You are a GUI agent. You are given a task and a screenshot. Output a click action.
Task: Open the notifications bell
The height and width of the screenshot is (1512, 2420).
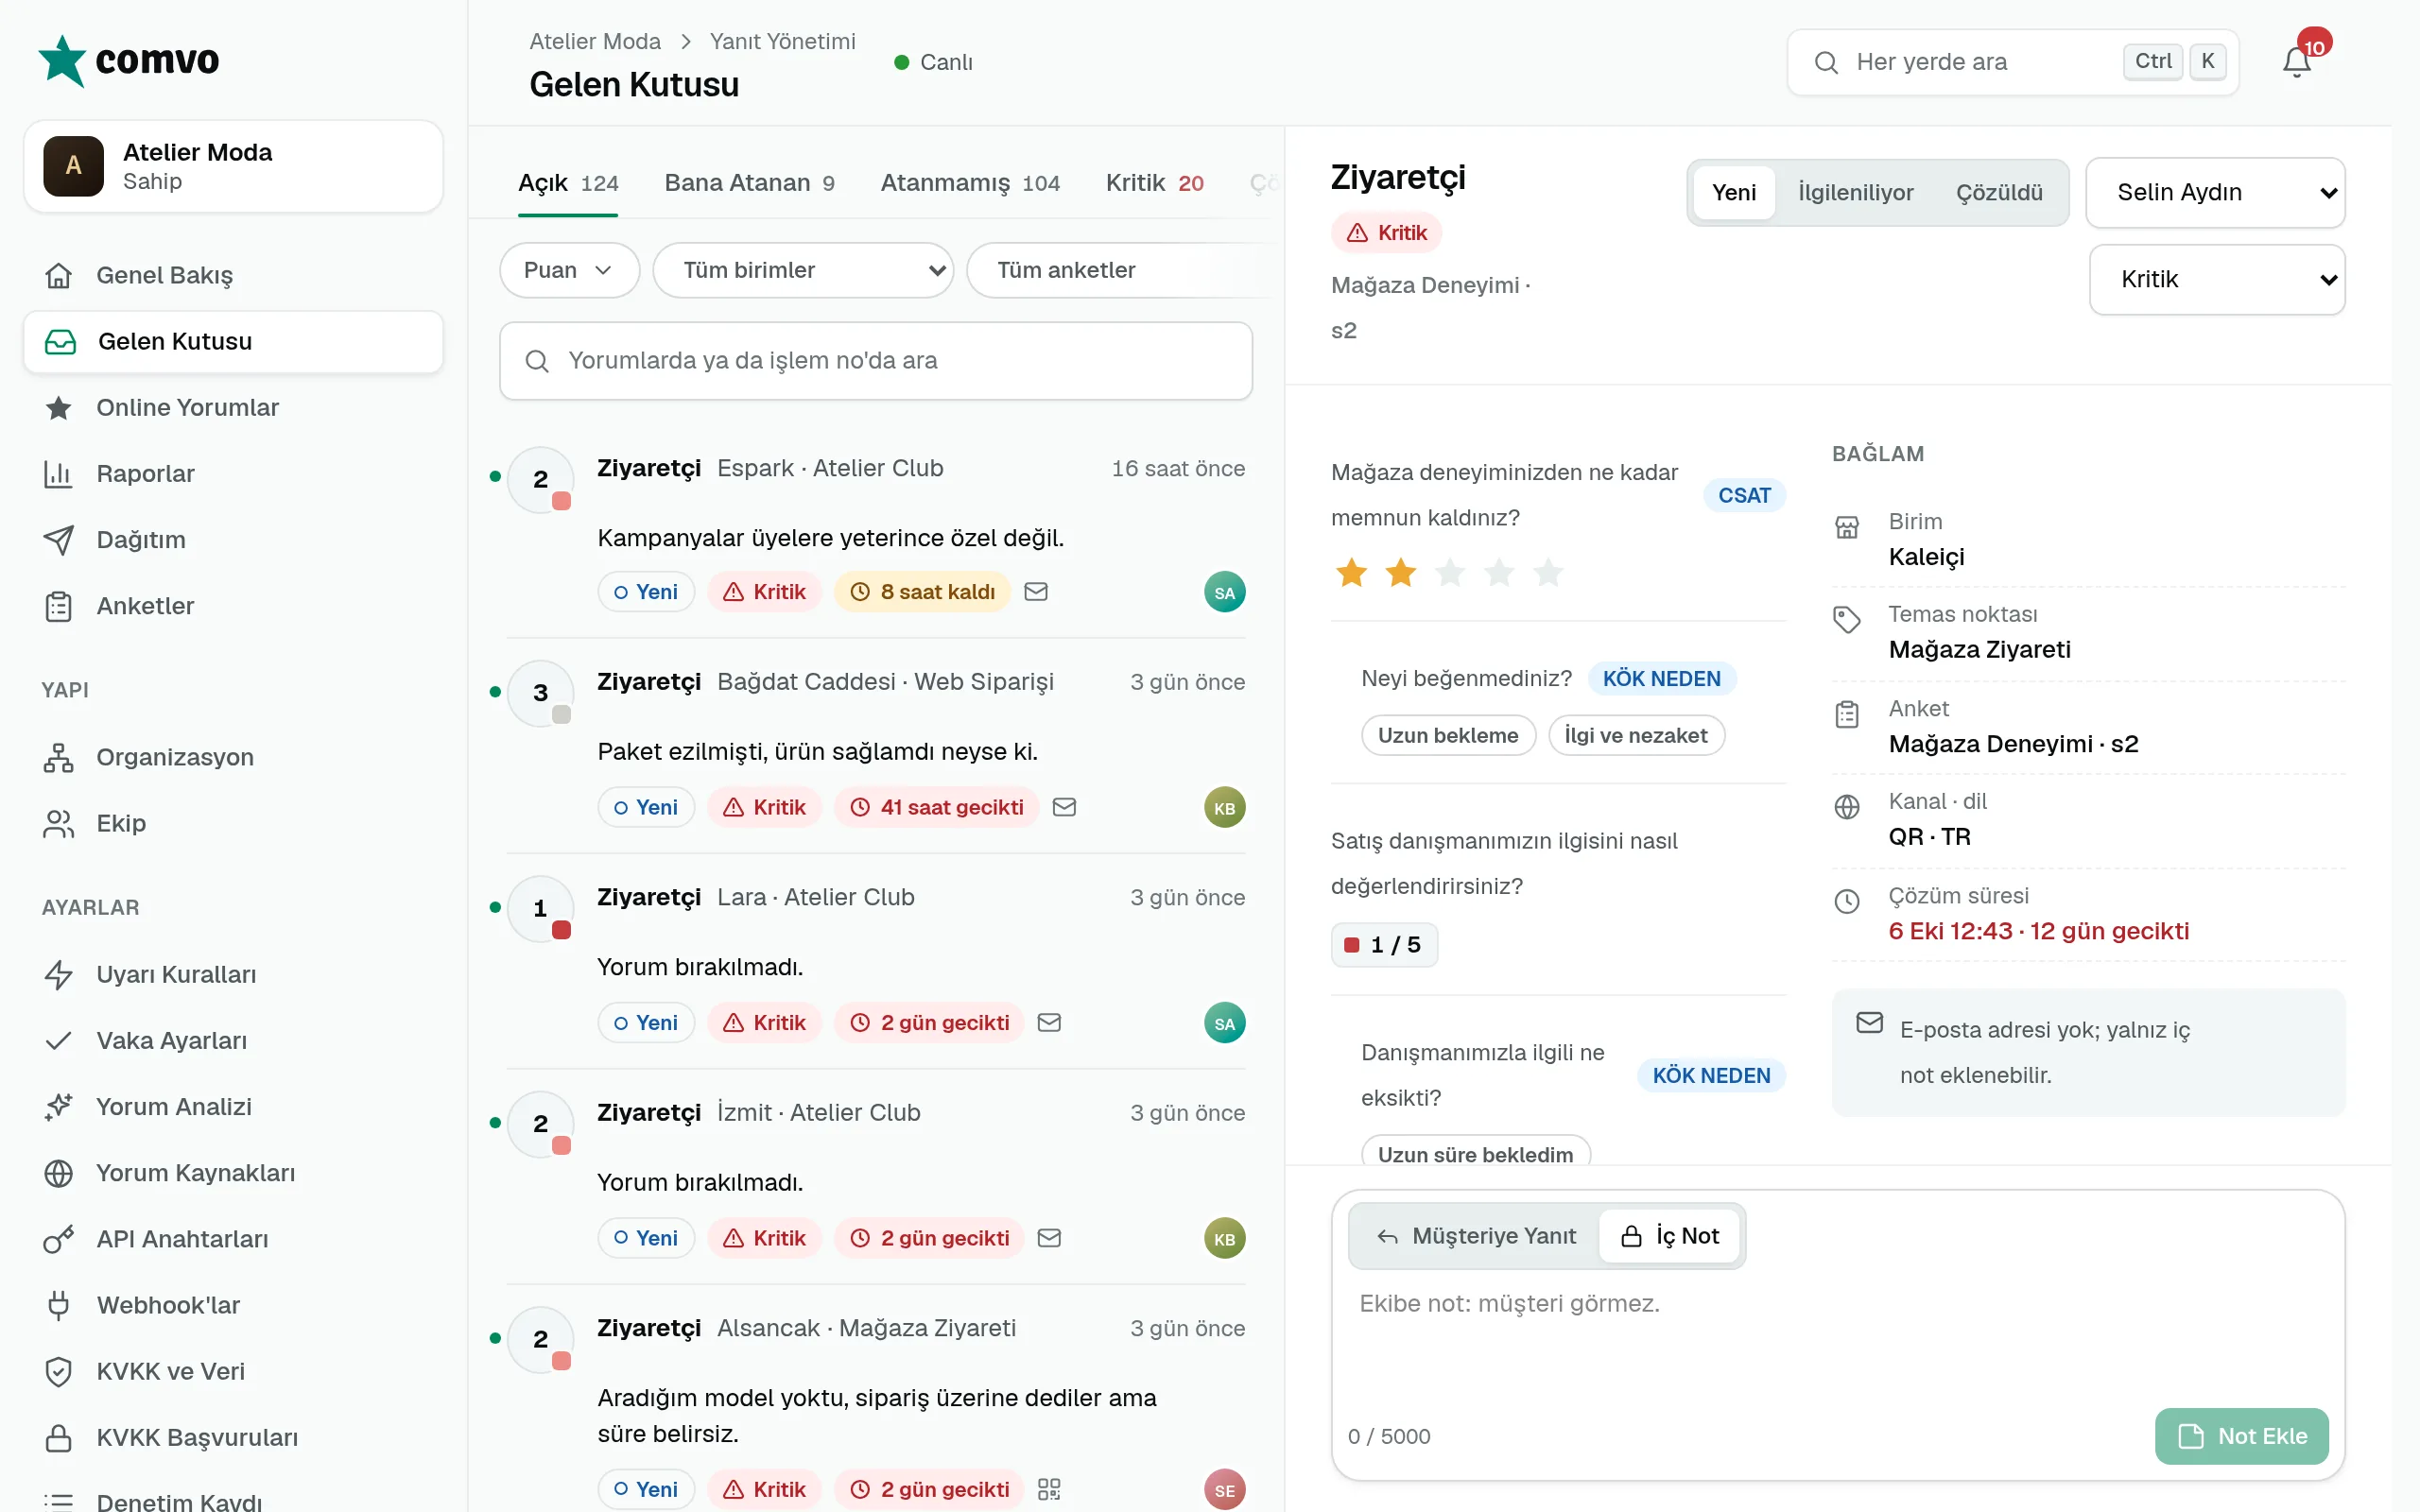[2296, 62]
